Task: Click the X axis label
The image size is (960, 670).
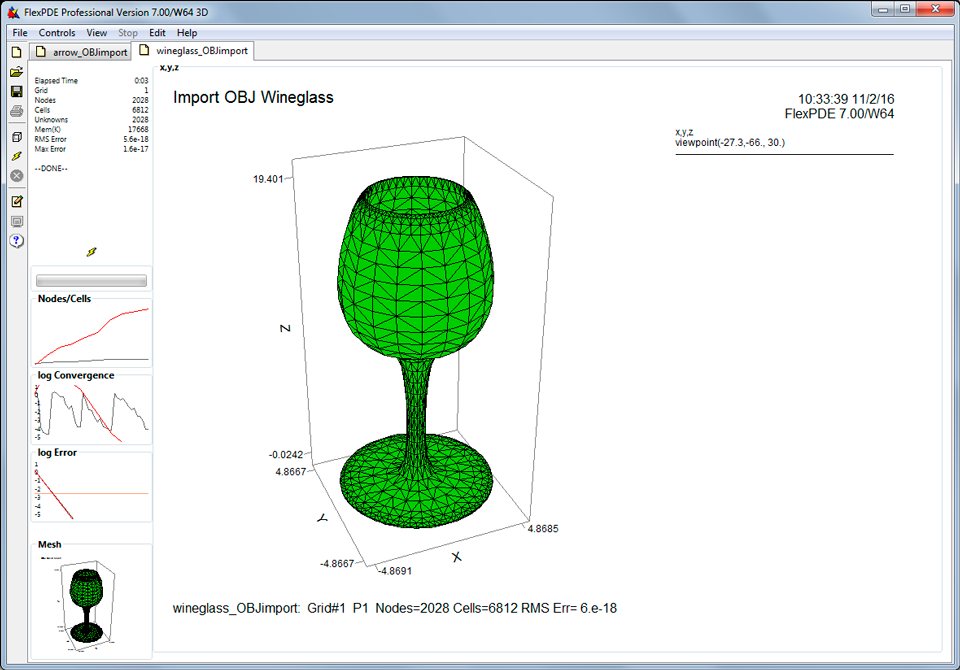Action: click(457, 557)
